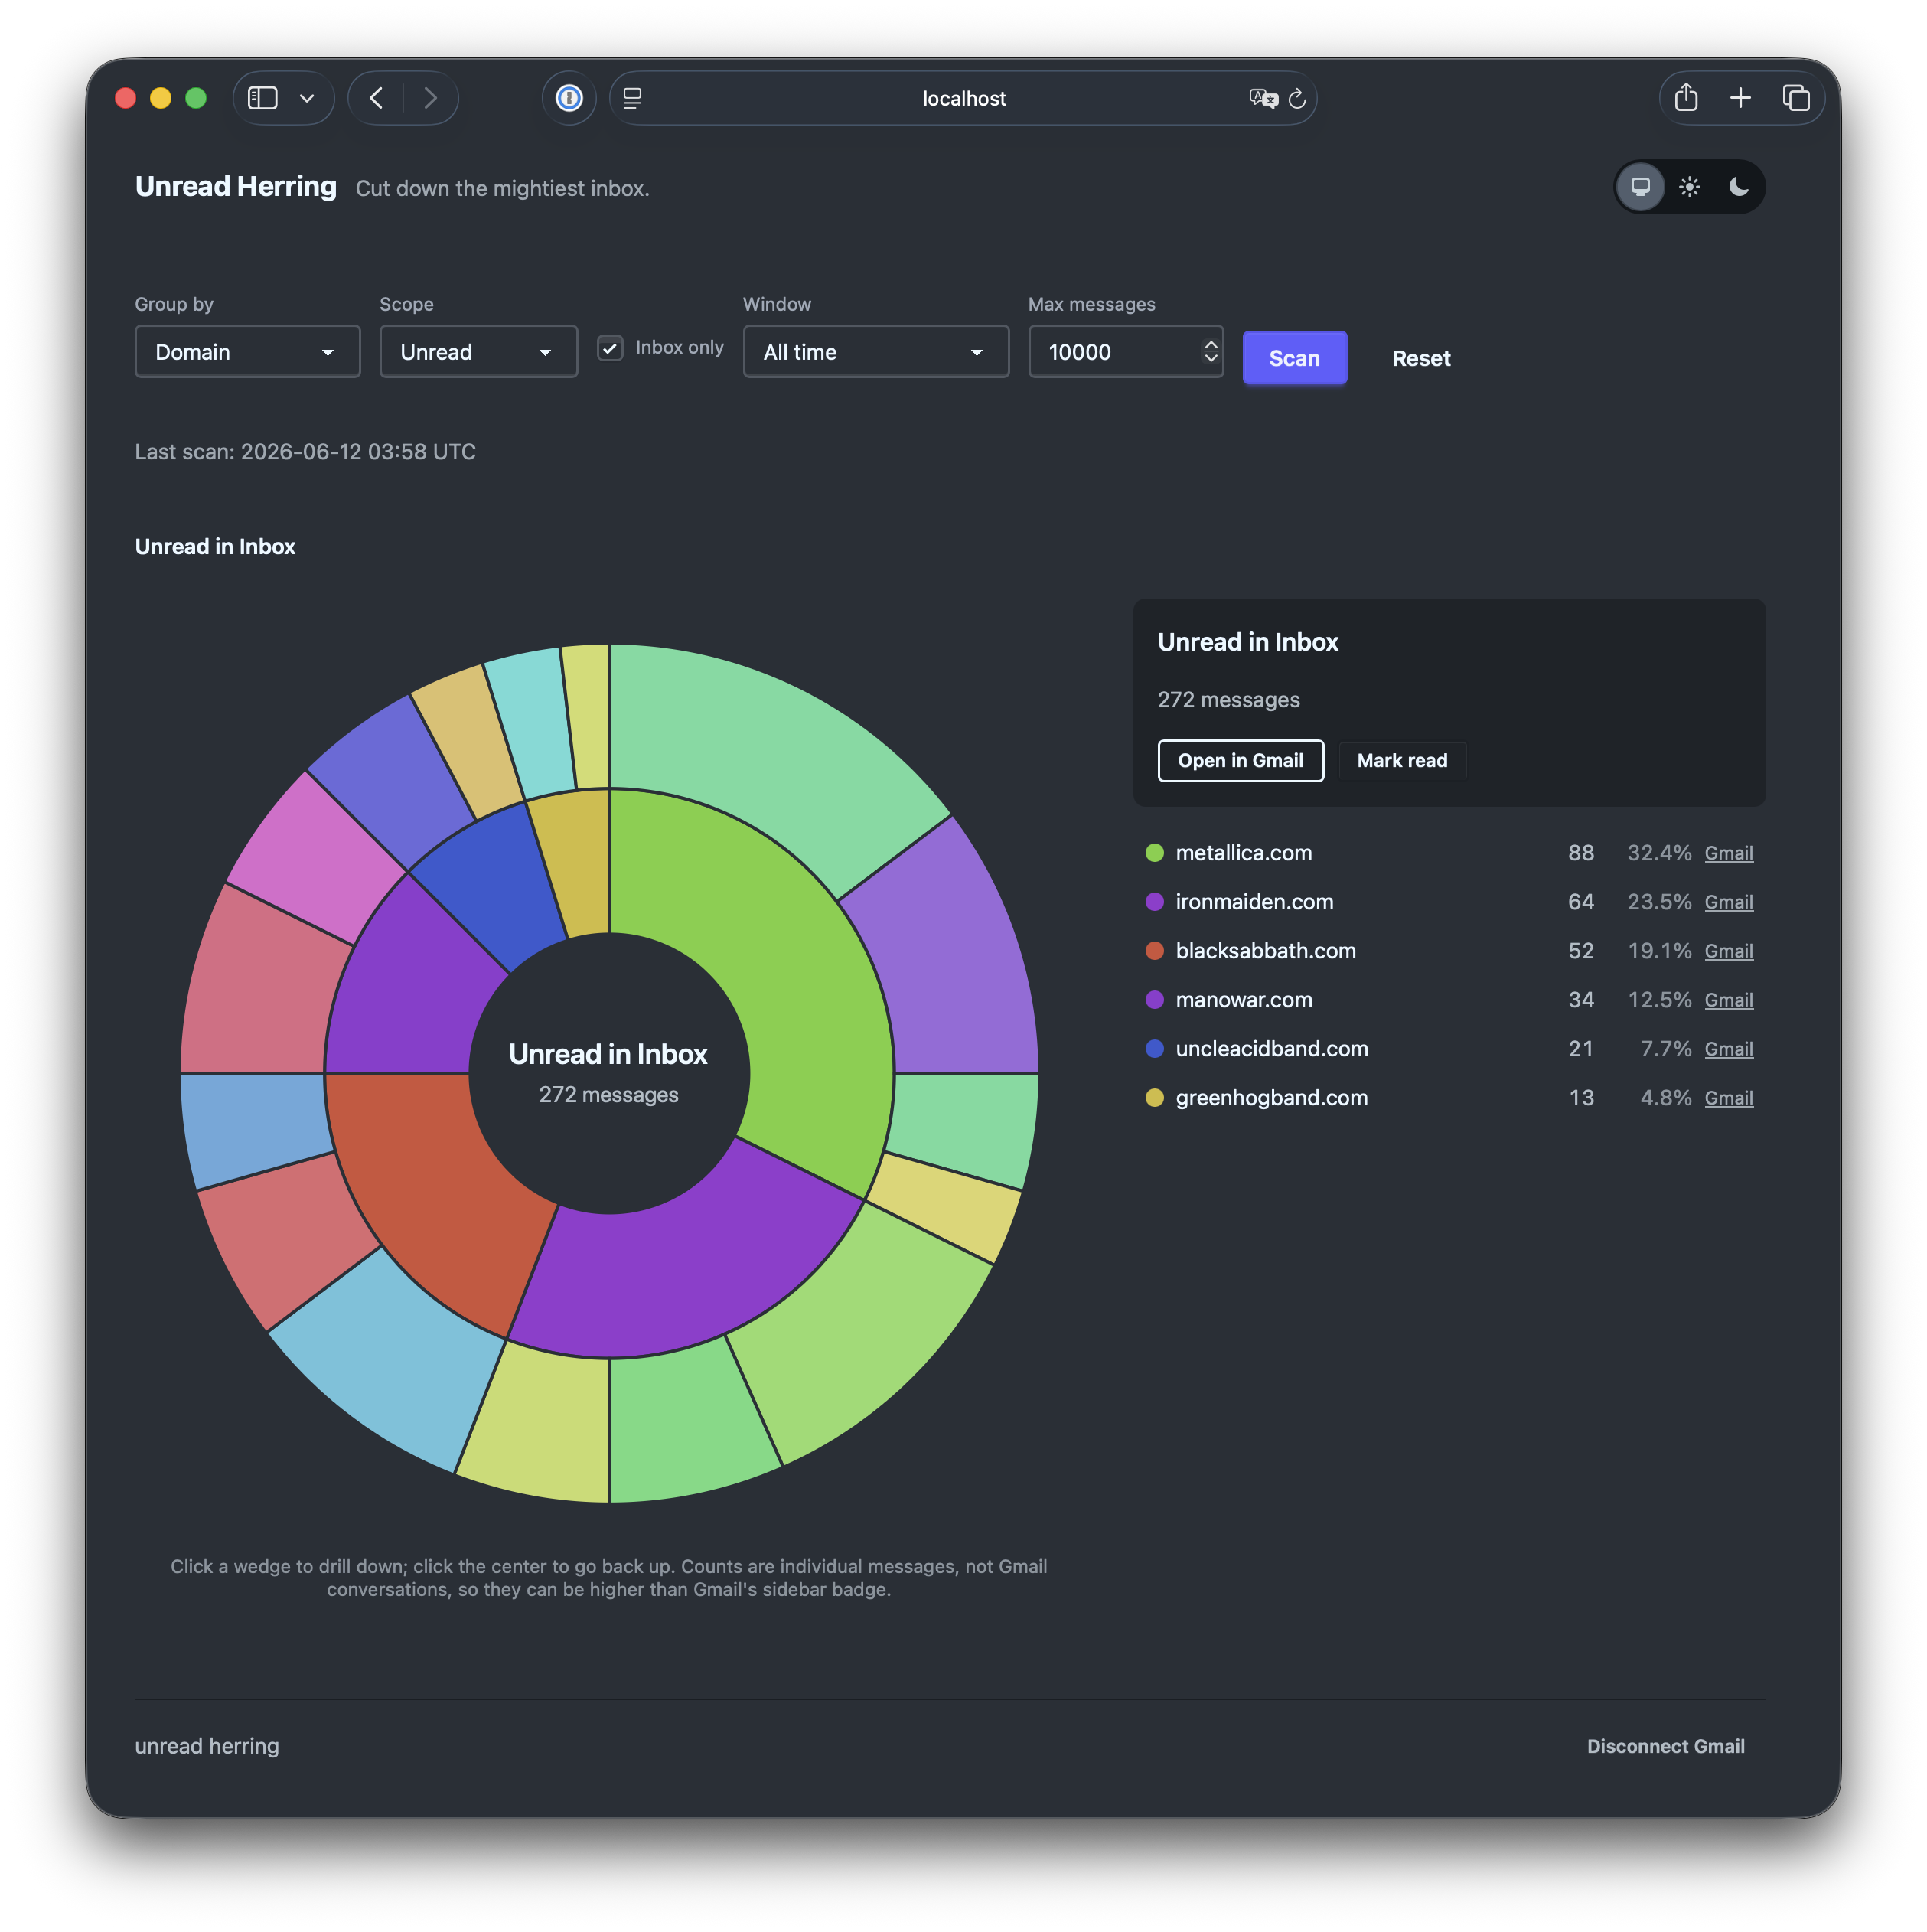This screenshot has width=1927, height=1932.
Task: Open a new tab with plus icon
Action: click(1740, 97)
